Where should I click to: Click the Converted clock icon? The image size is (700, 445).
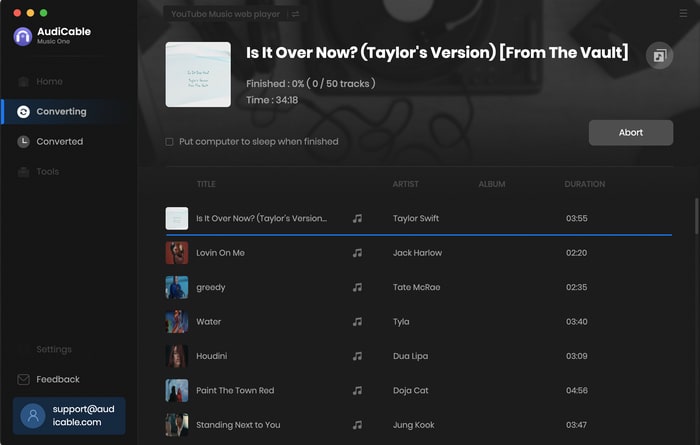(x=23, y=141)
